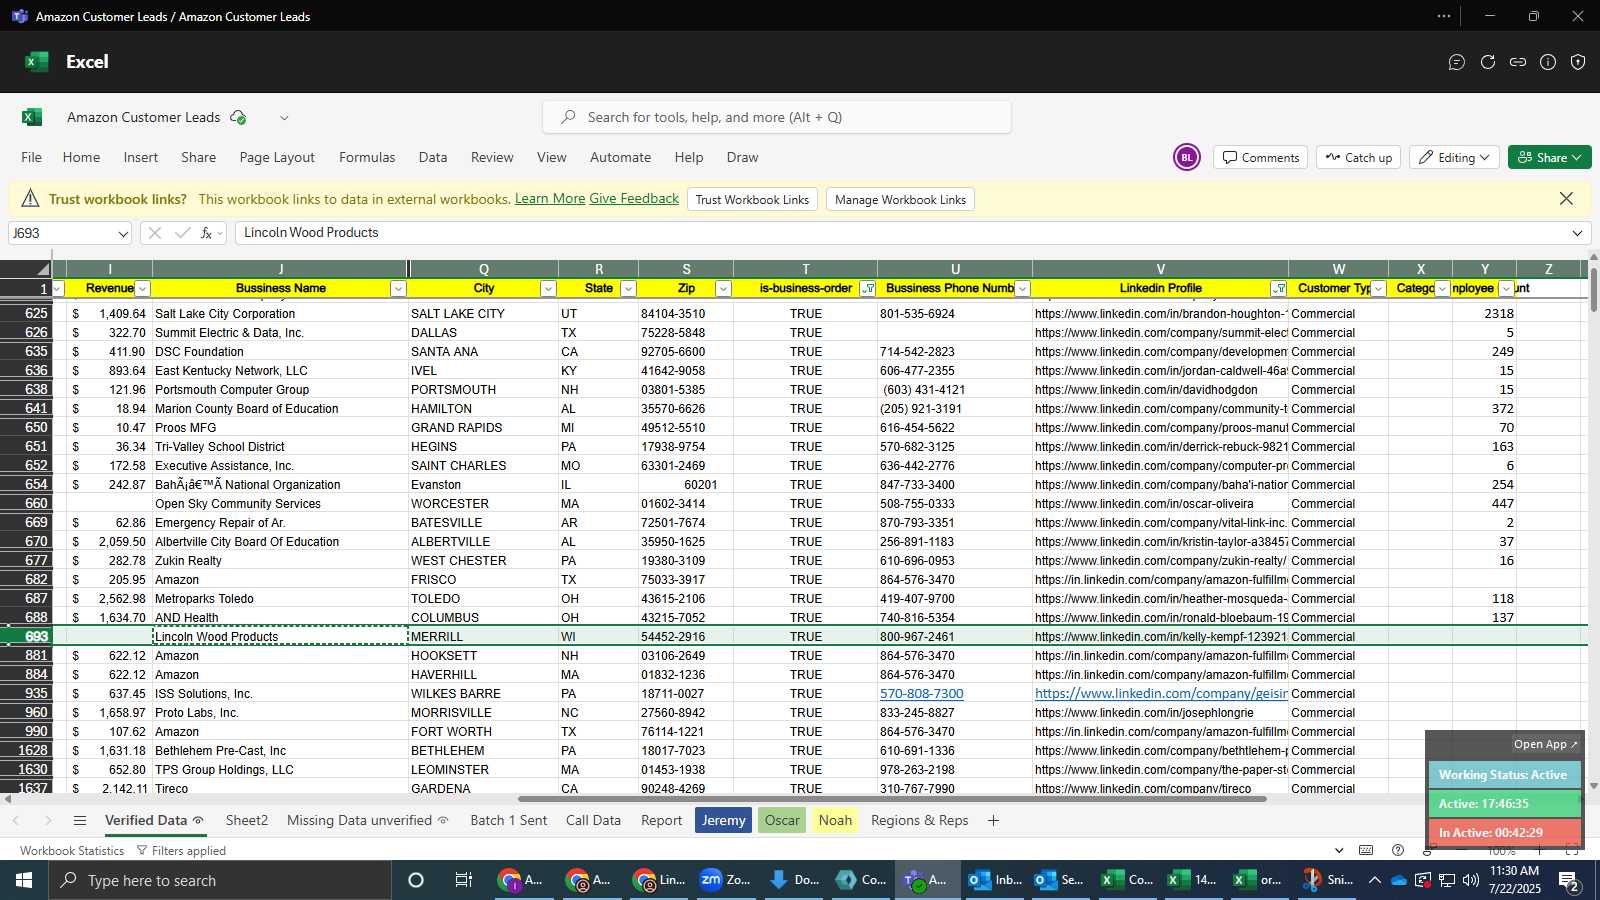1600x900 pixels.
Task: Click the confirm checkmark in formula bar
Action: pyautogui.click(x=182, y=233)
